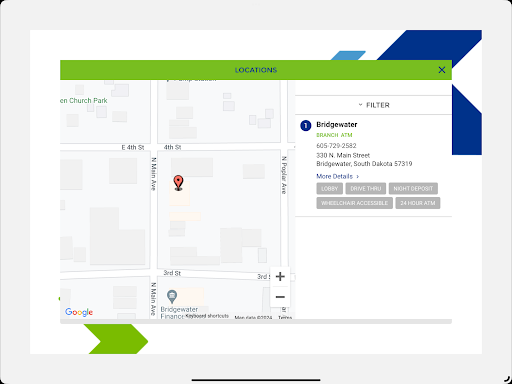Screen dimensions: 512x384
Task: Click the chevron beside More Details
Action: pos(358,176)
